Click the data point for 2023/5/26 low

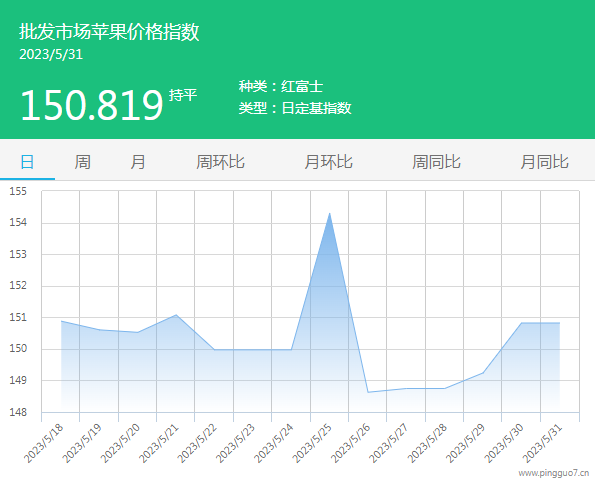click(368, 392)
